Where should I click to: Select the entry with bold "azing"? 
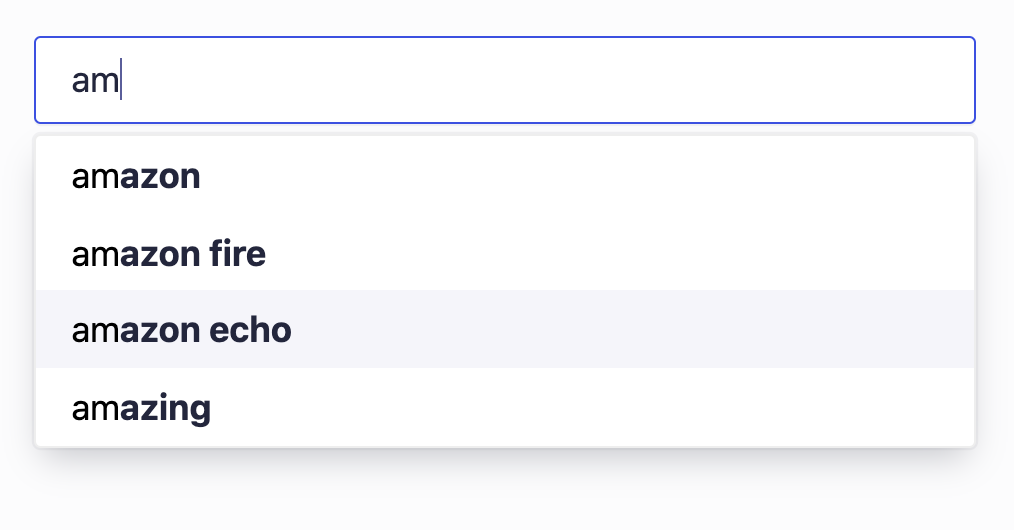[x=141, y=407]
